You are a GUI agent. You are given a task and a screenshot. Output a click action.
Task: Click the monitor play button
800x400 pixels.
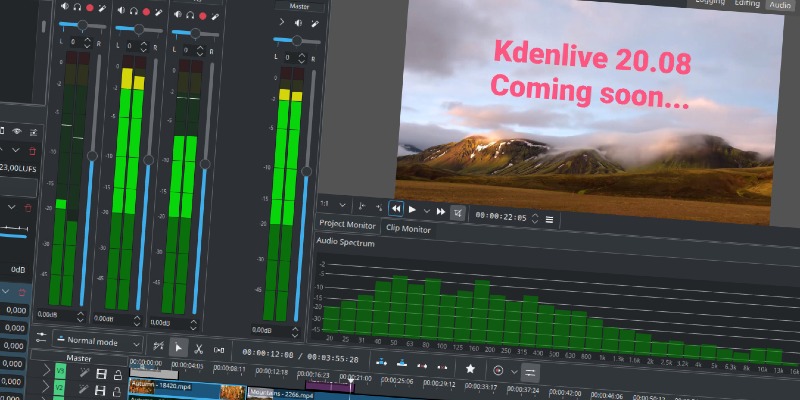411,210
